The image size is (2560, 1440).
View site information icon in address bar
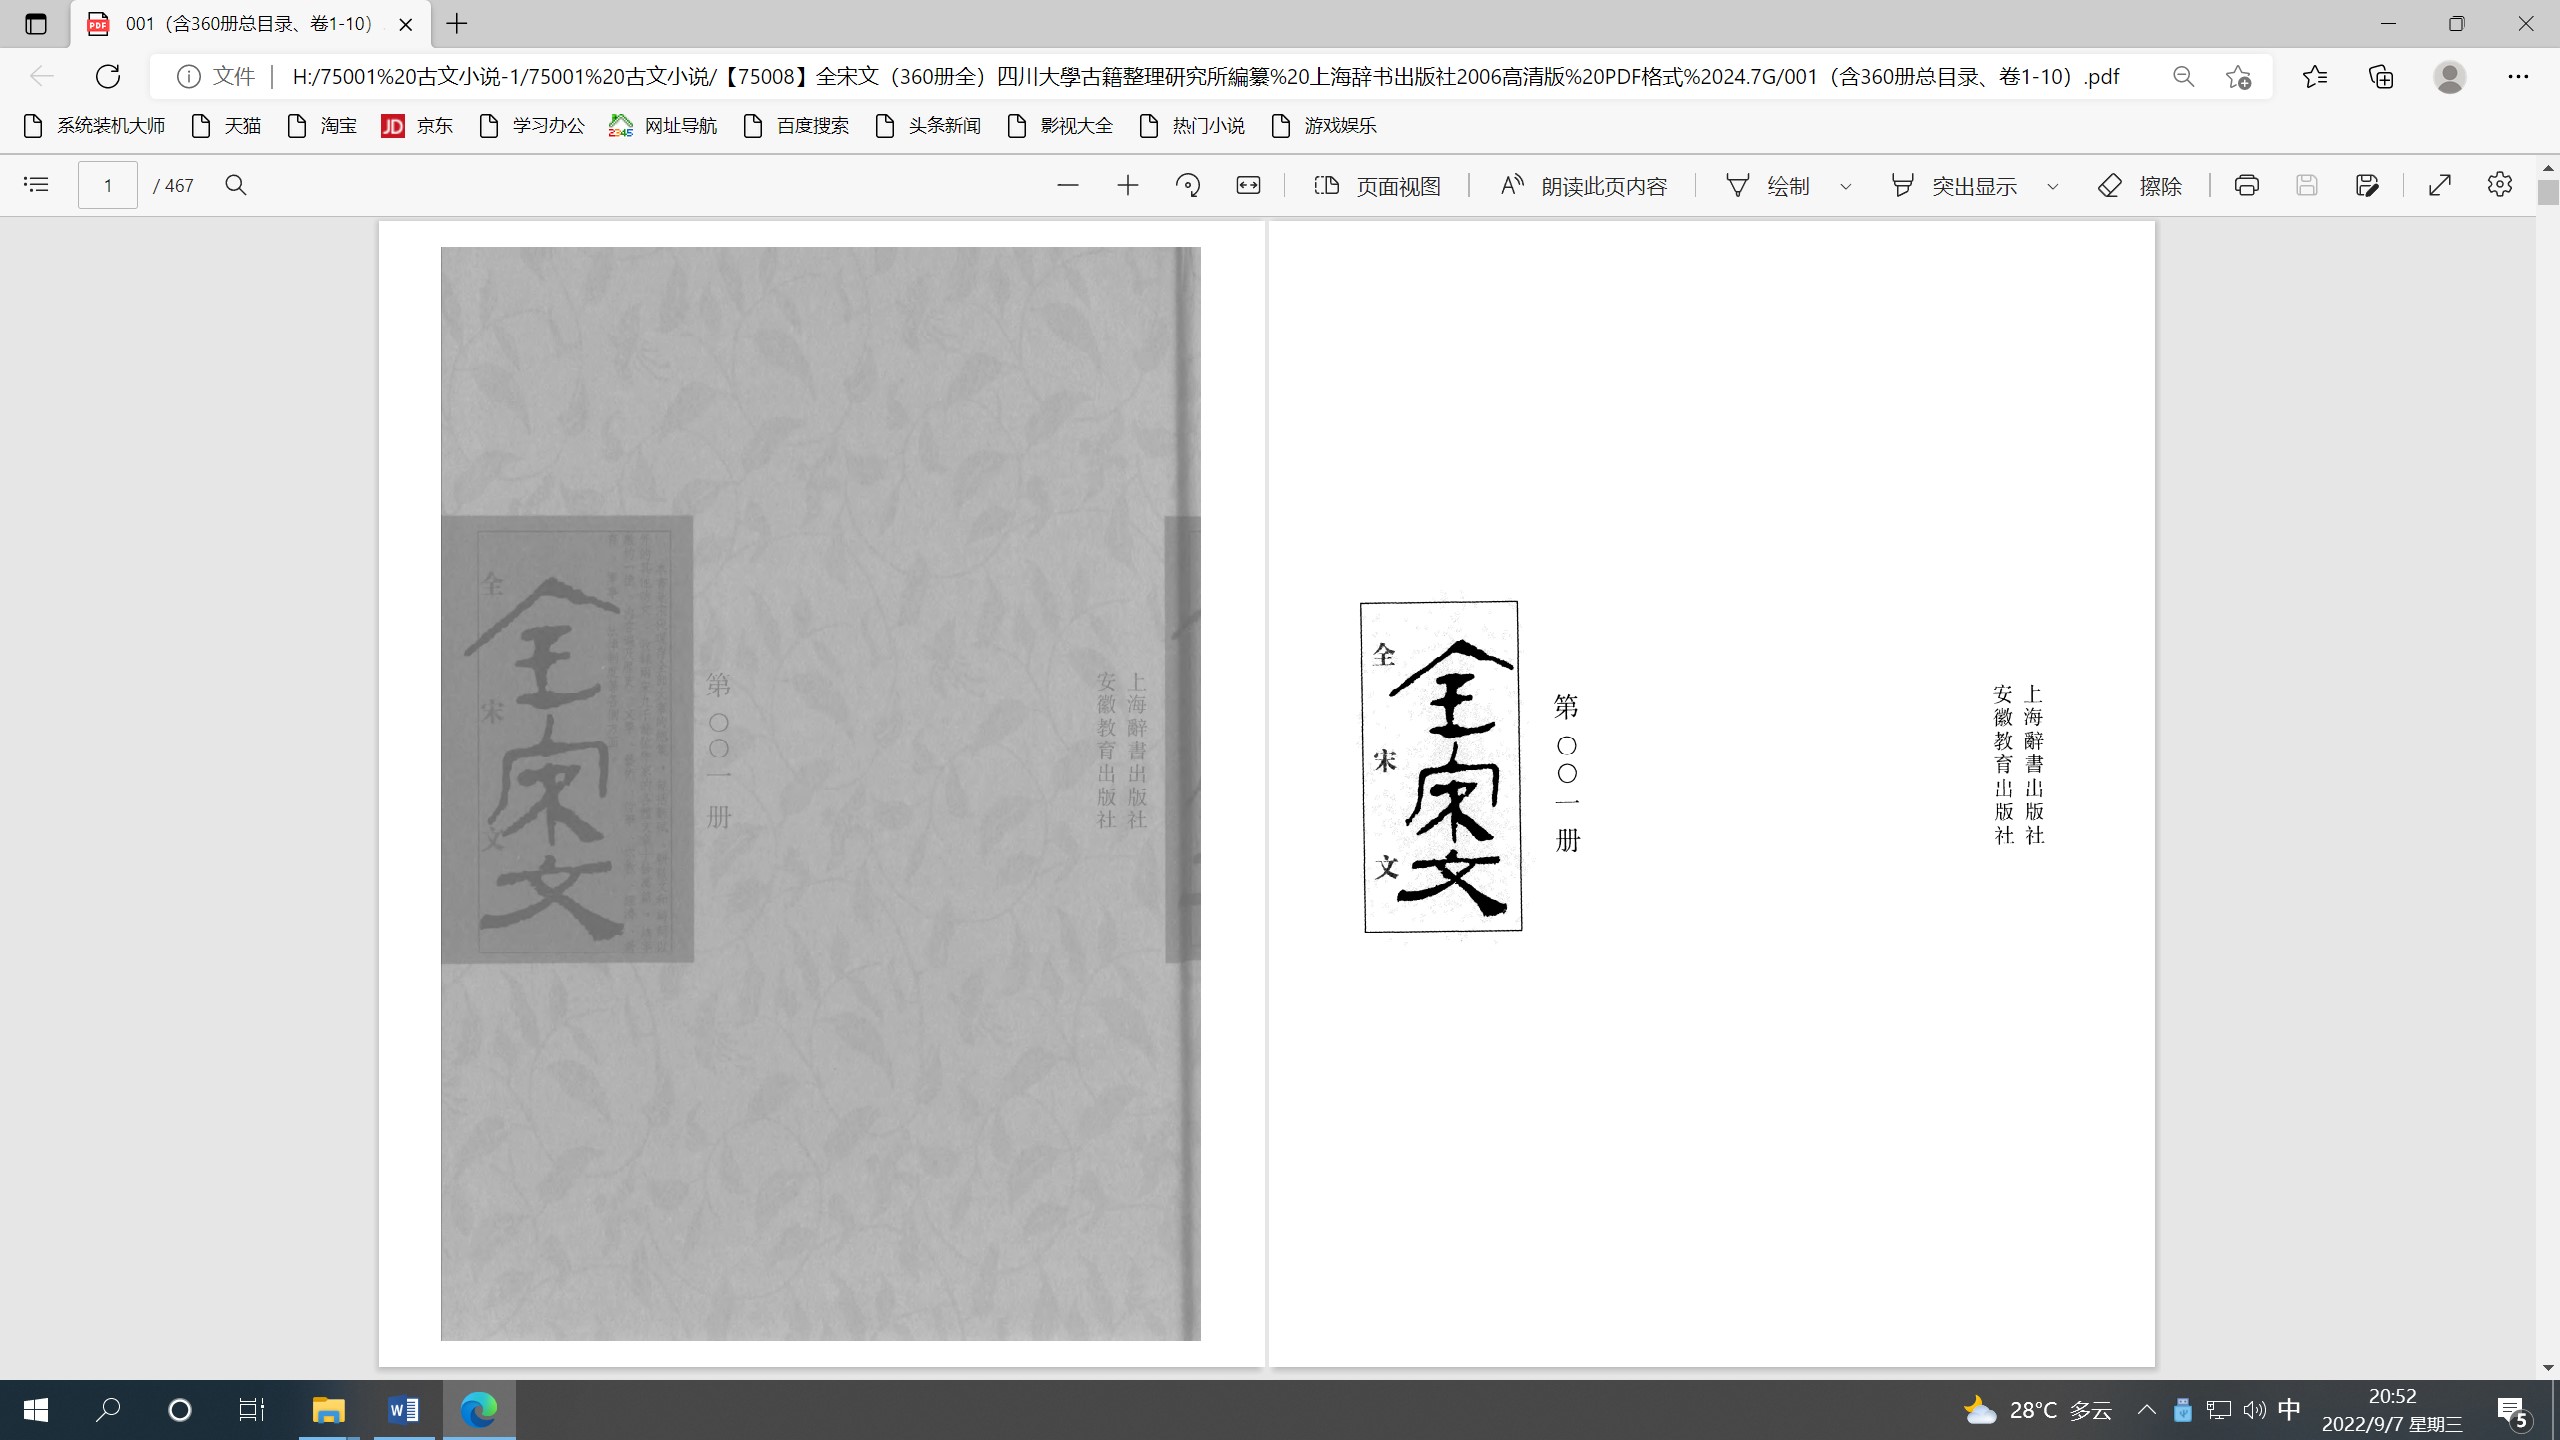pos(188,76)
